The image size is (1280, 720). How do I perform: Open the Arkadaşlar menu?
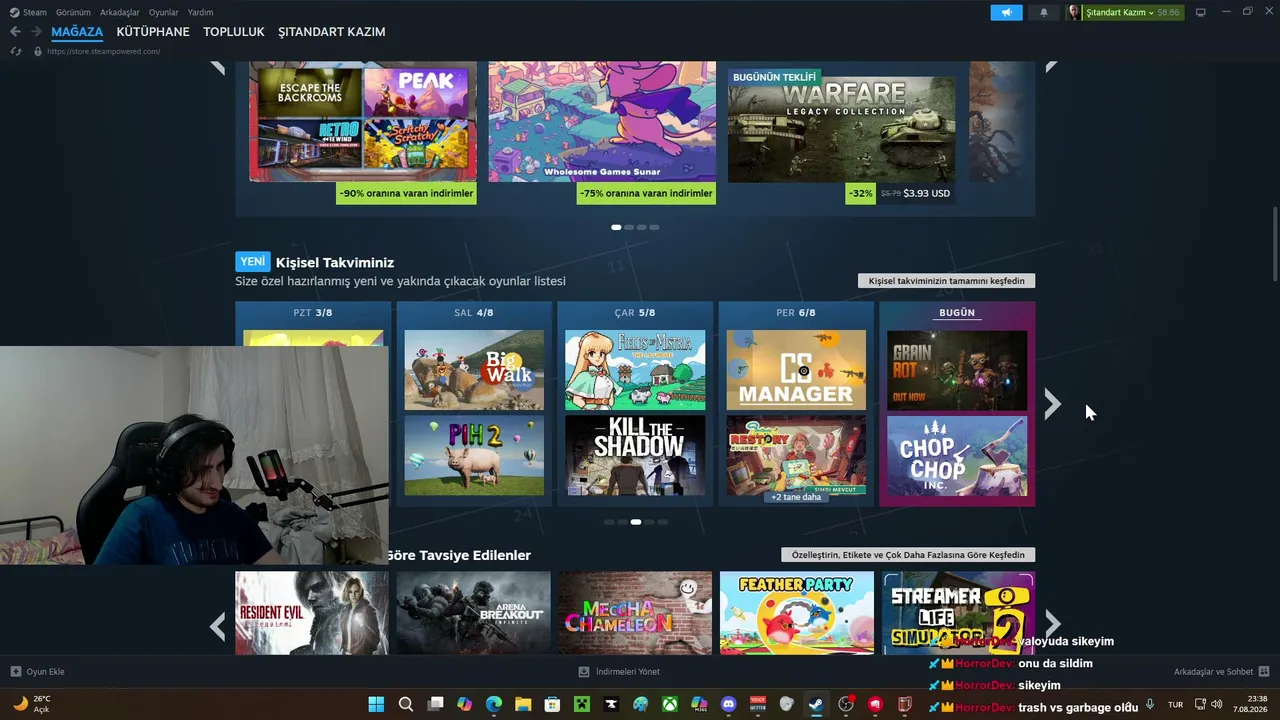(x=120, y=12)
